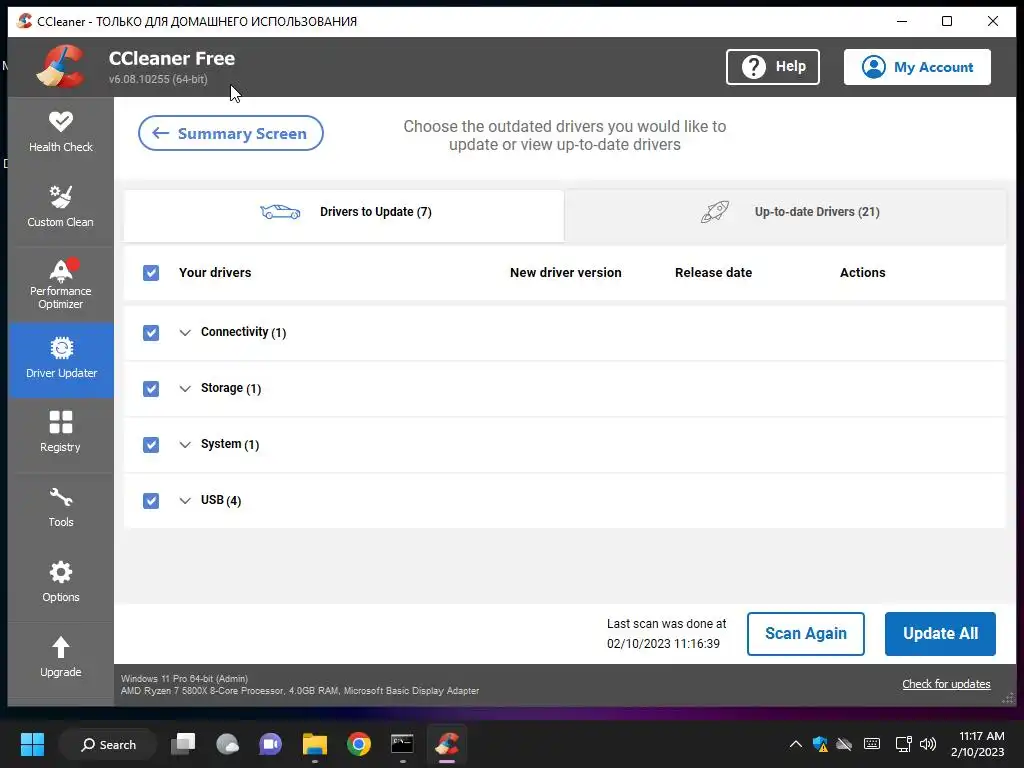1024x768 pixels.
Task: Open File Explorer from the taskbar
Action: 315,744
